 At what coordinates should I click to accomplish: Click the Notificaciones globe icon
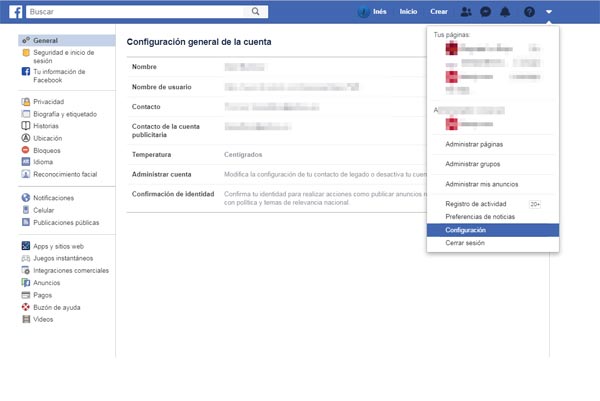pos(26,198)
